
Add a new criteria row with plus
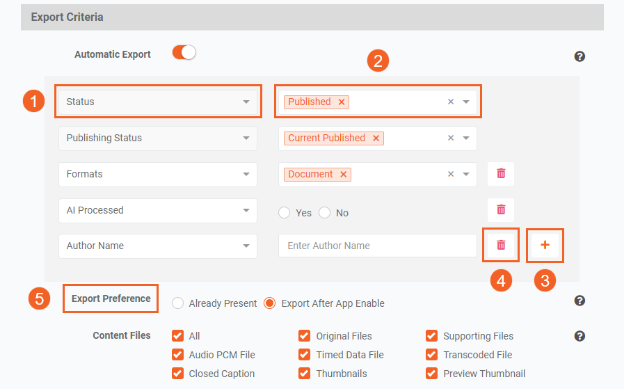point(545,245)
